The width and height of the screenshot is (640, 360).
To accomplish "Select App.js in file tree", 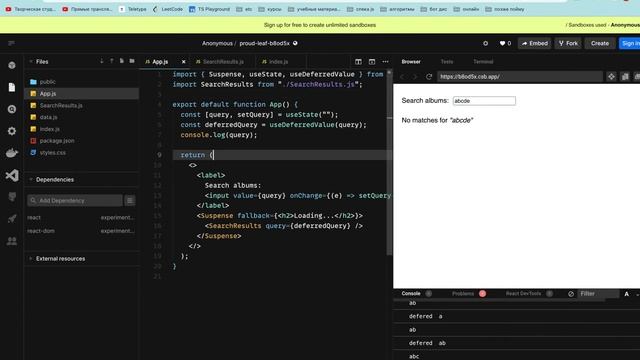I will click(82, 93).
